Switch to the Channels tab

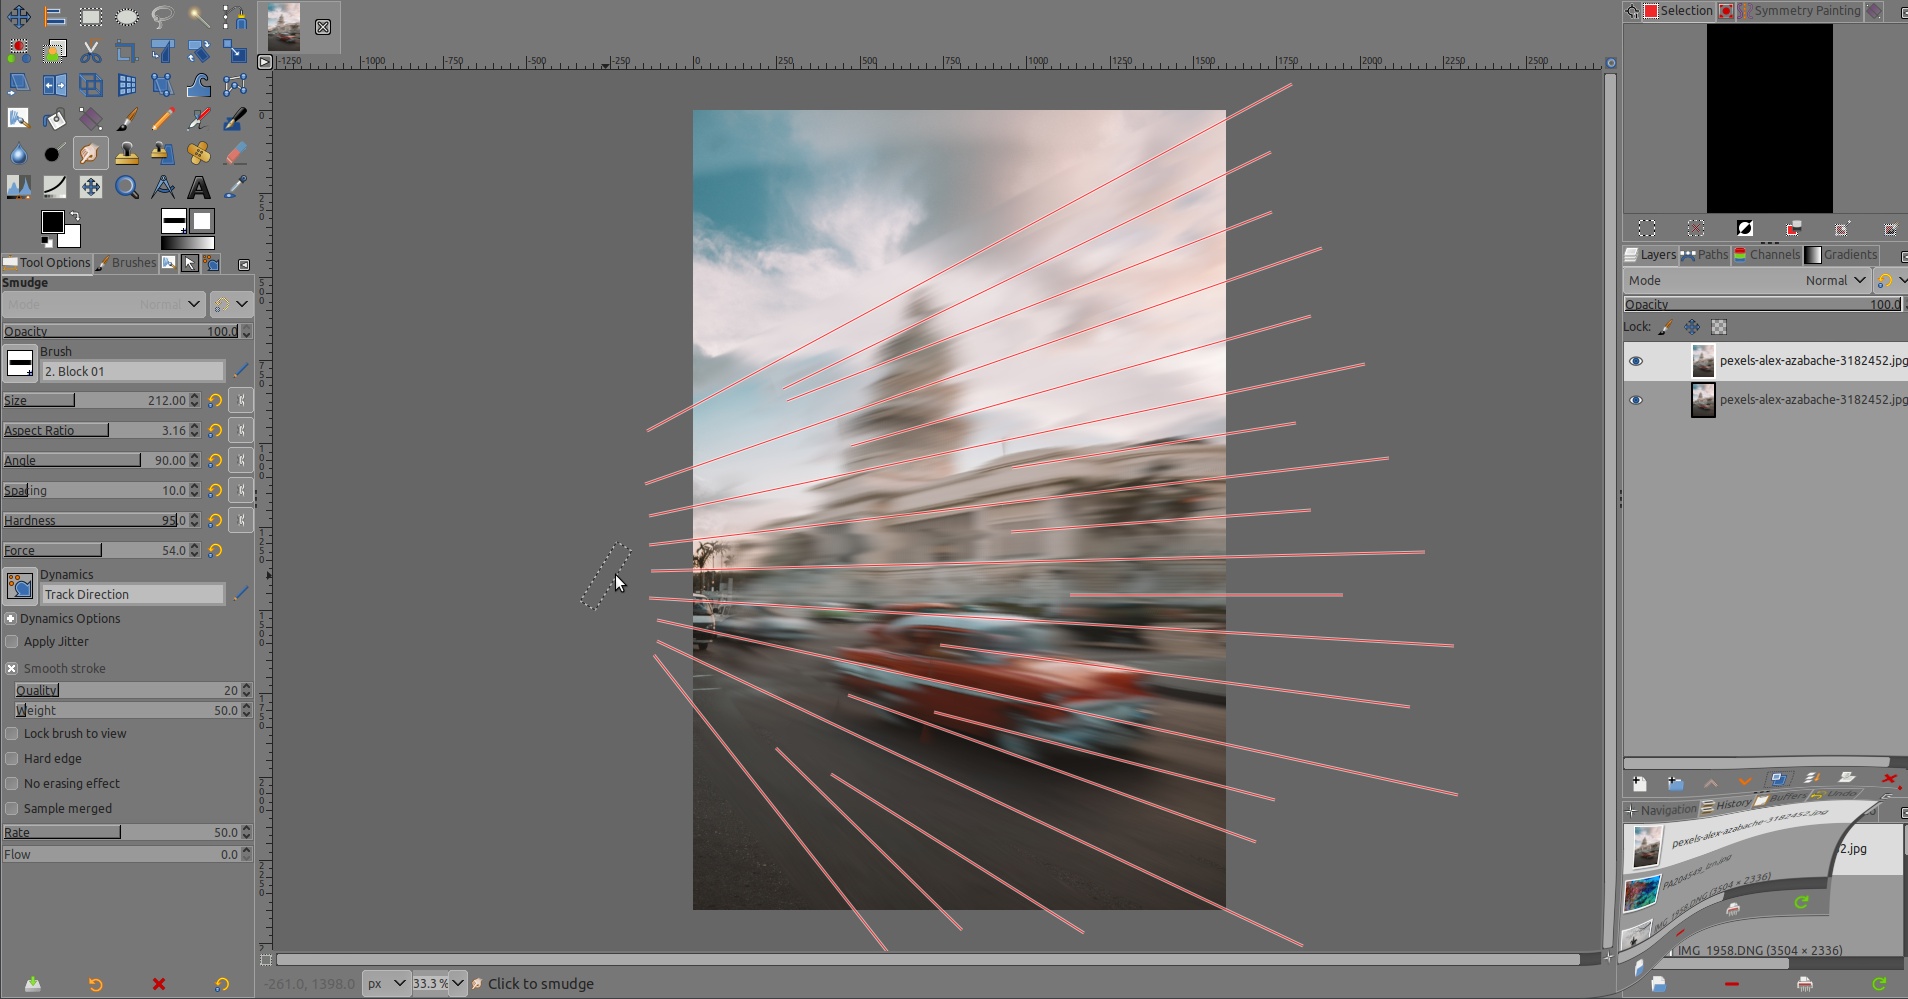coord(1767,255)
